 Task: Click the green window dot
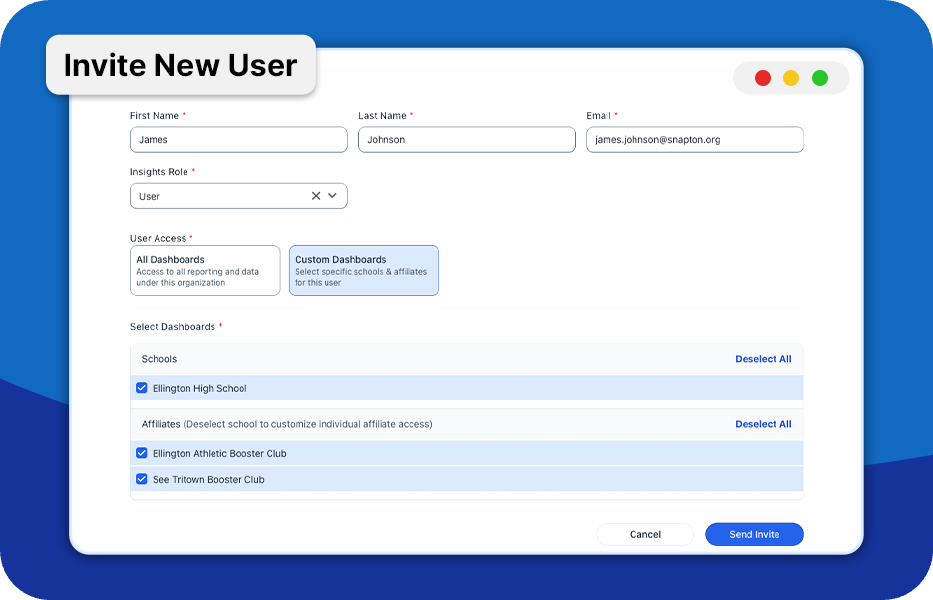pyautogui.click(x=820, y=78)
